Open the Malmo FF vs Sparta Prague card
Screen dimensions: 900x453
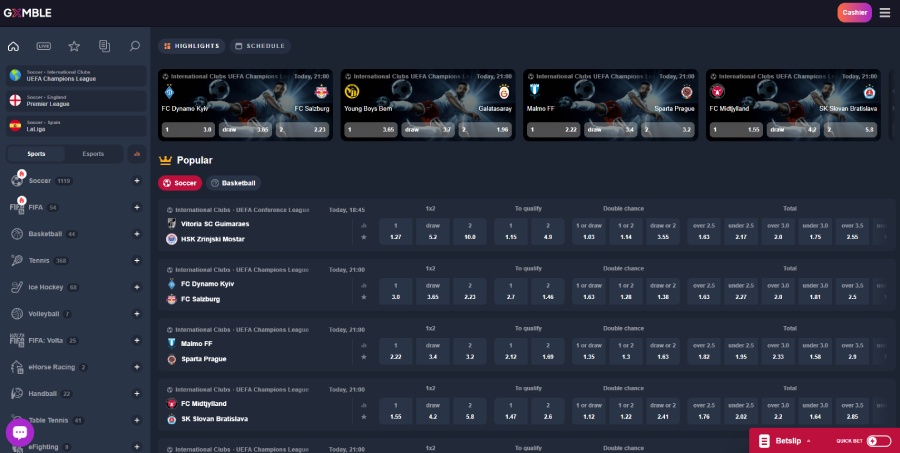click(610, 105)
